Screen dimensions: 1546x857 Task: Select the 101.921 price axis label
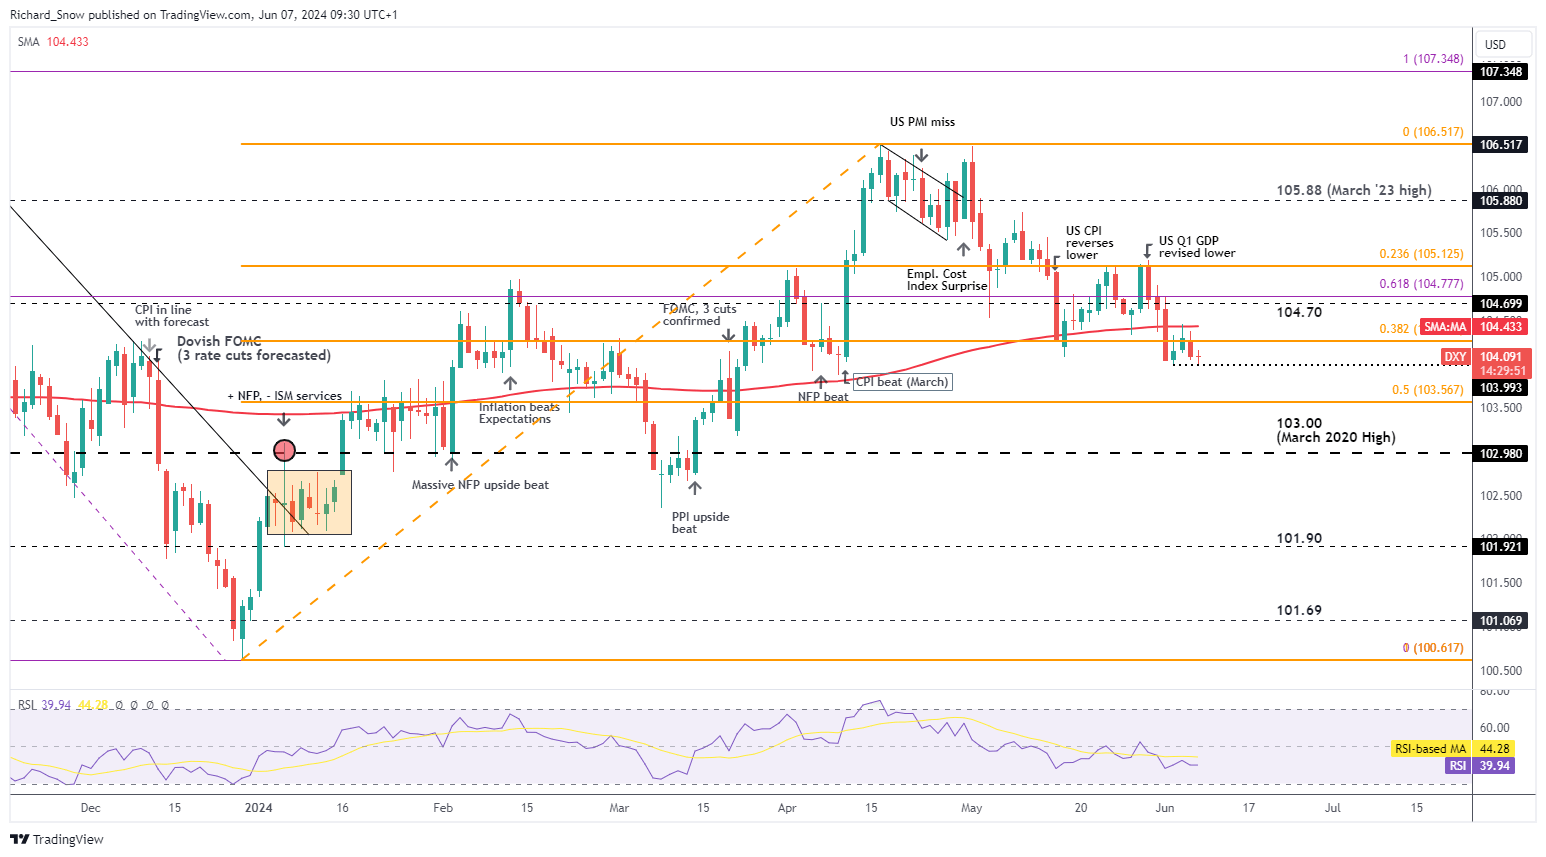(1501, 547)
